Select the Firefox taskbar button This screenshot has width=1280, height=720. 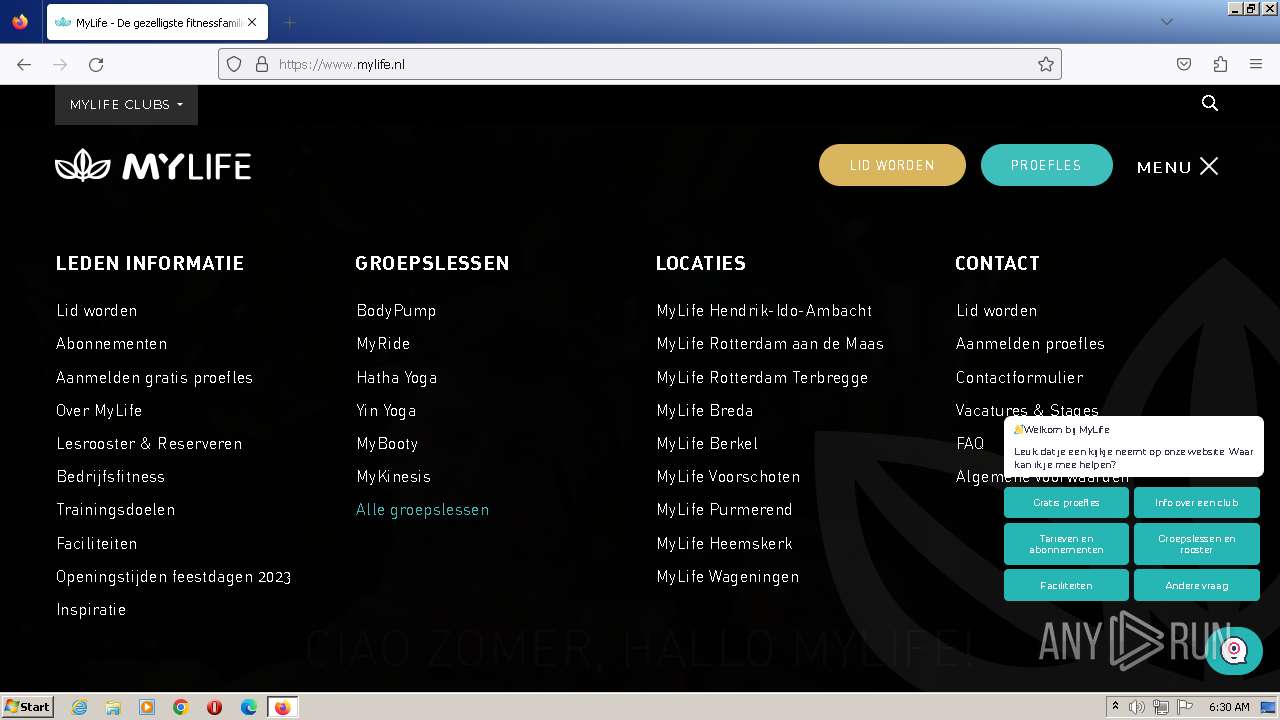[x=283, y=707]
